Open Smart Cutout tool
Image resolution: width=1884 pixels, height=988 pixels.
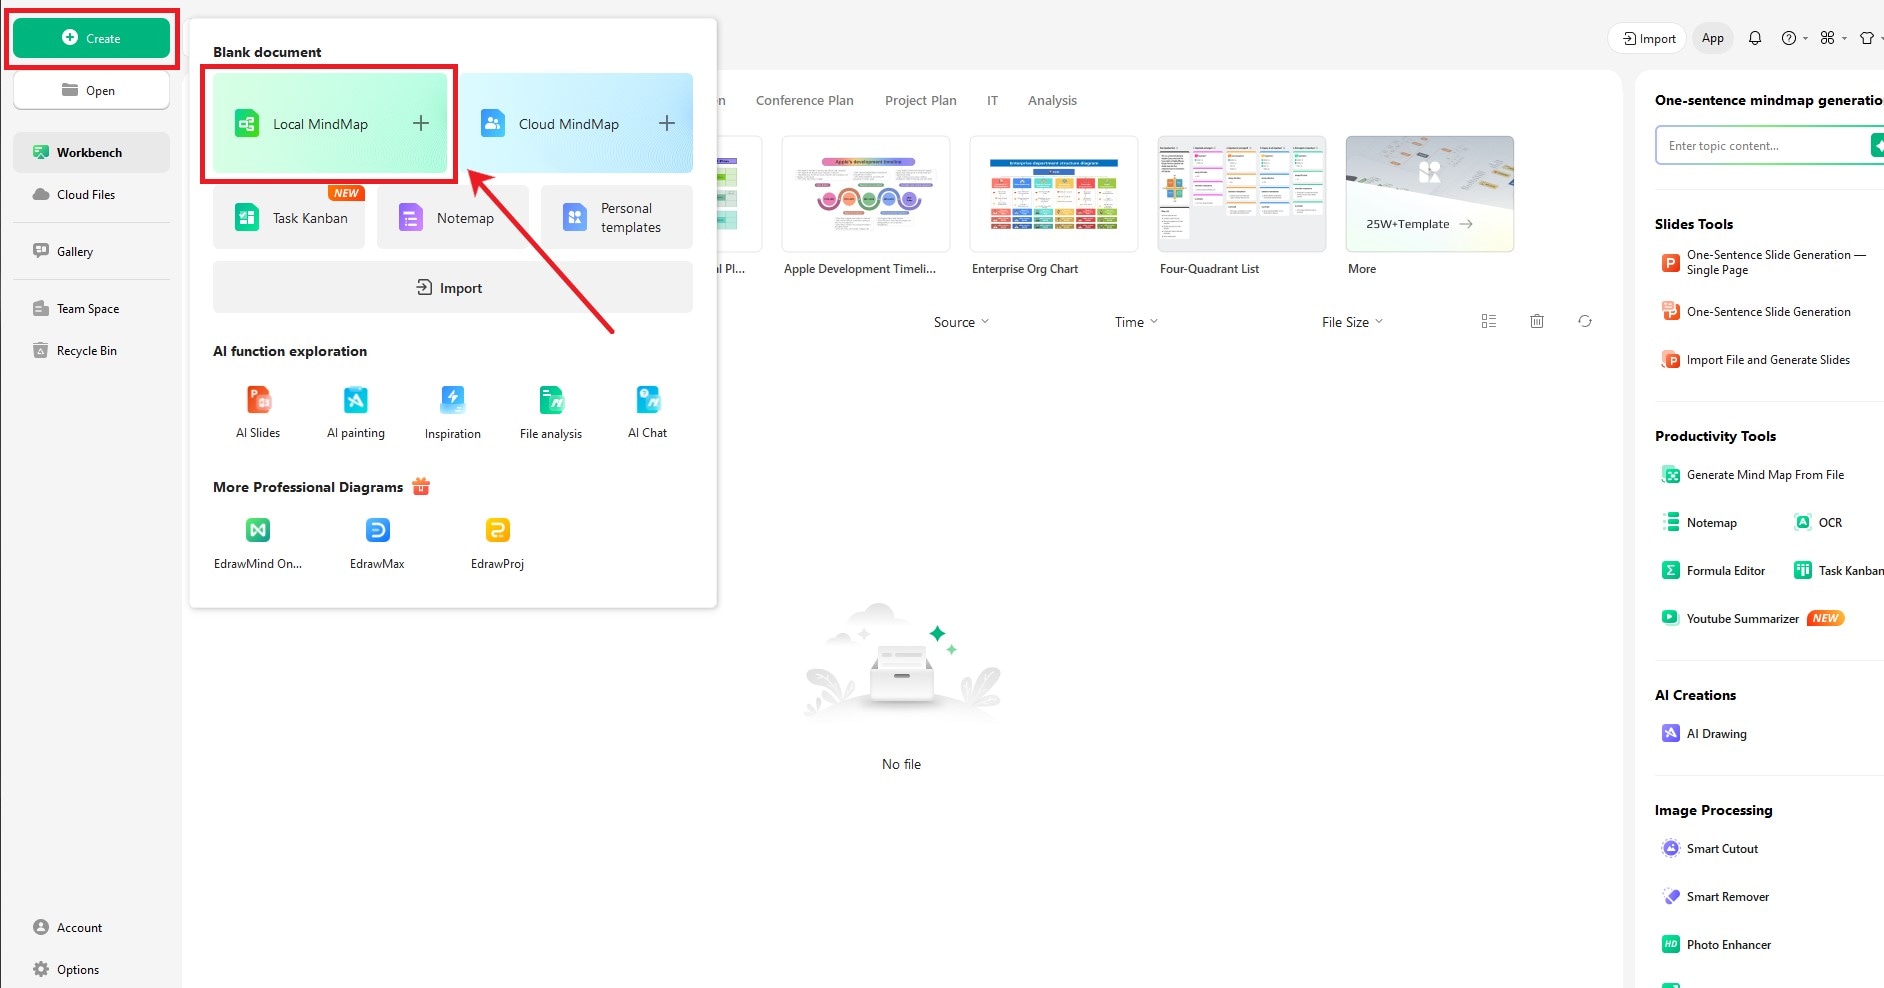coord(1710,848)
